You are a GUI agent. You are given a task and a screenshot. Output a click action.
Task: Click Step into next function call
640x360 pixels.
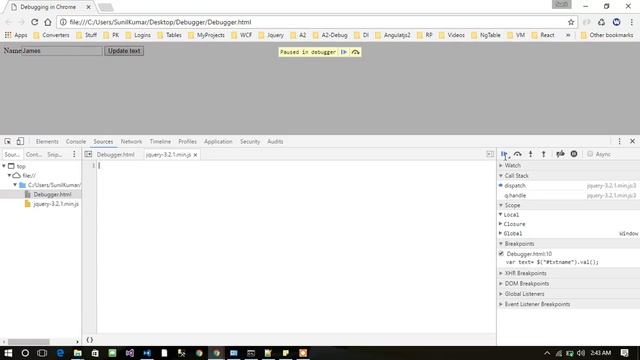[x=531, y=154]
